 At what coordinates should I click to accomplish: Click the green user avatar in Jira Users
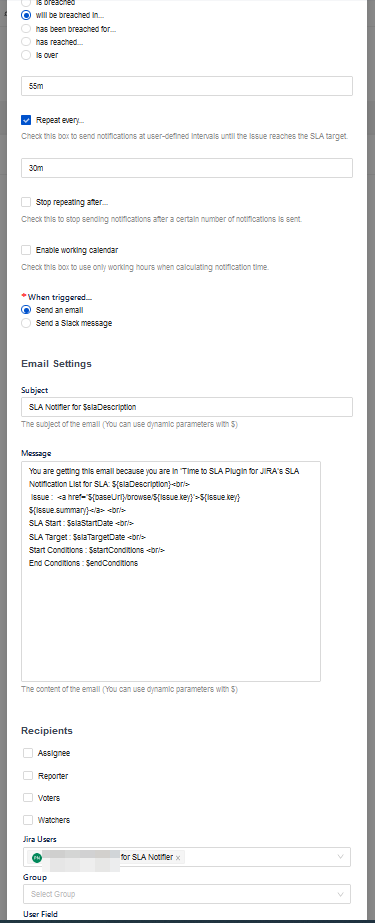pyautogui.click(x=37, y=858)
